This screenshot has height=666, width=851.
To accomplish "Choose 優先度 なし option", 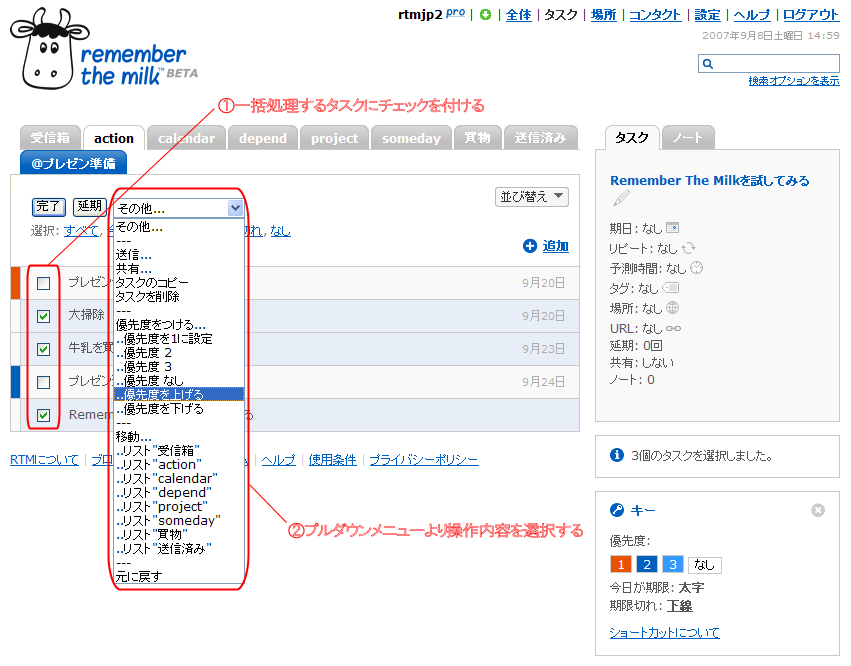I will click(x=179, y=381).
